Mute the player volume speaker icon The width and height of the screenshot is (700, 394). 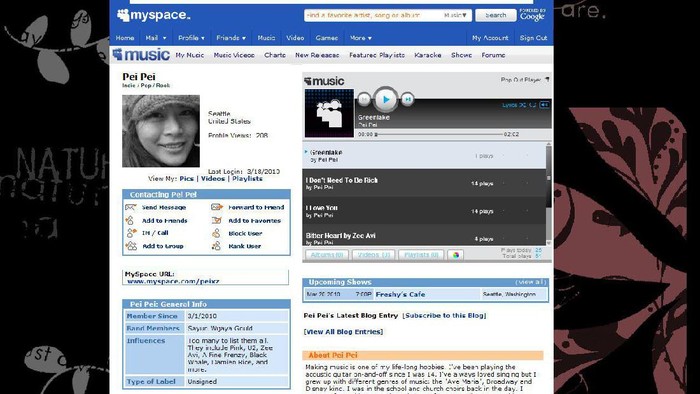544,105
